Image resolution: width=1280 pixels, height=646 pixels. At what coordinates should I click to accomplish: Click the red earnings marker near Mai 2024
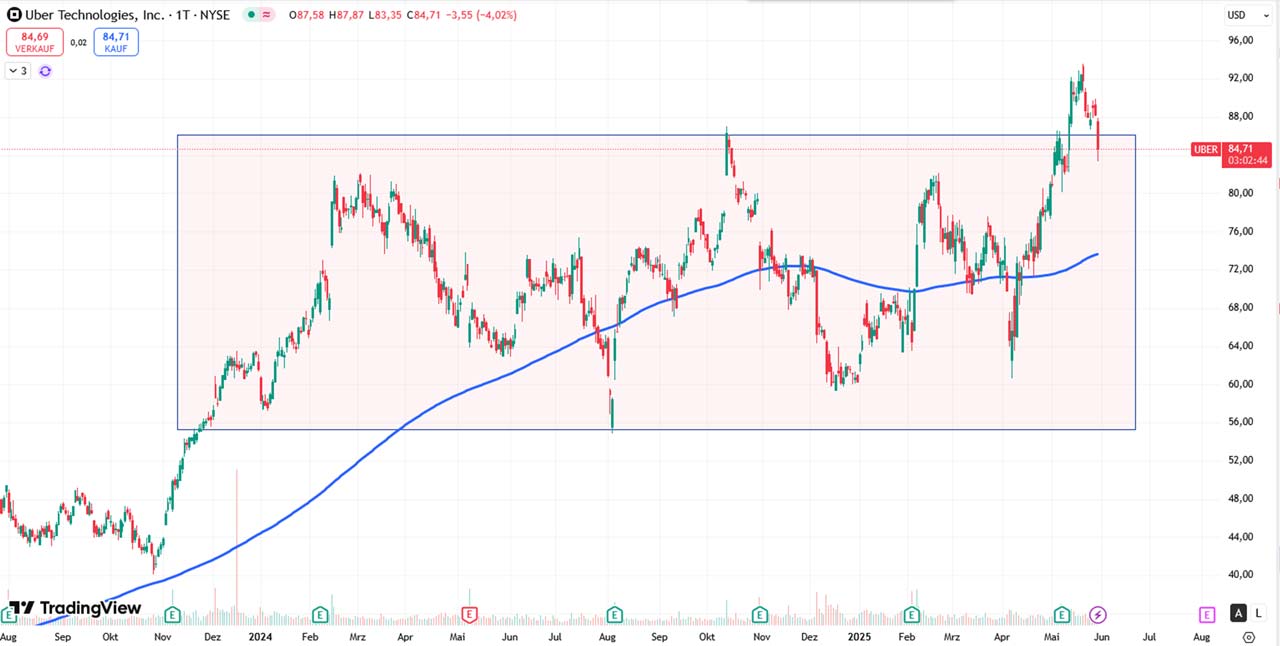point(467,614)
